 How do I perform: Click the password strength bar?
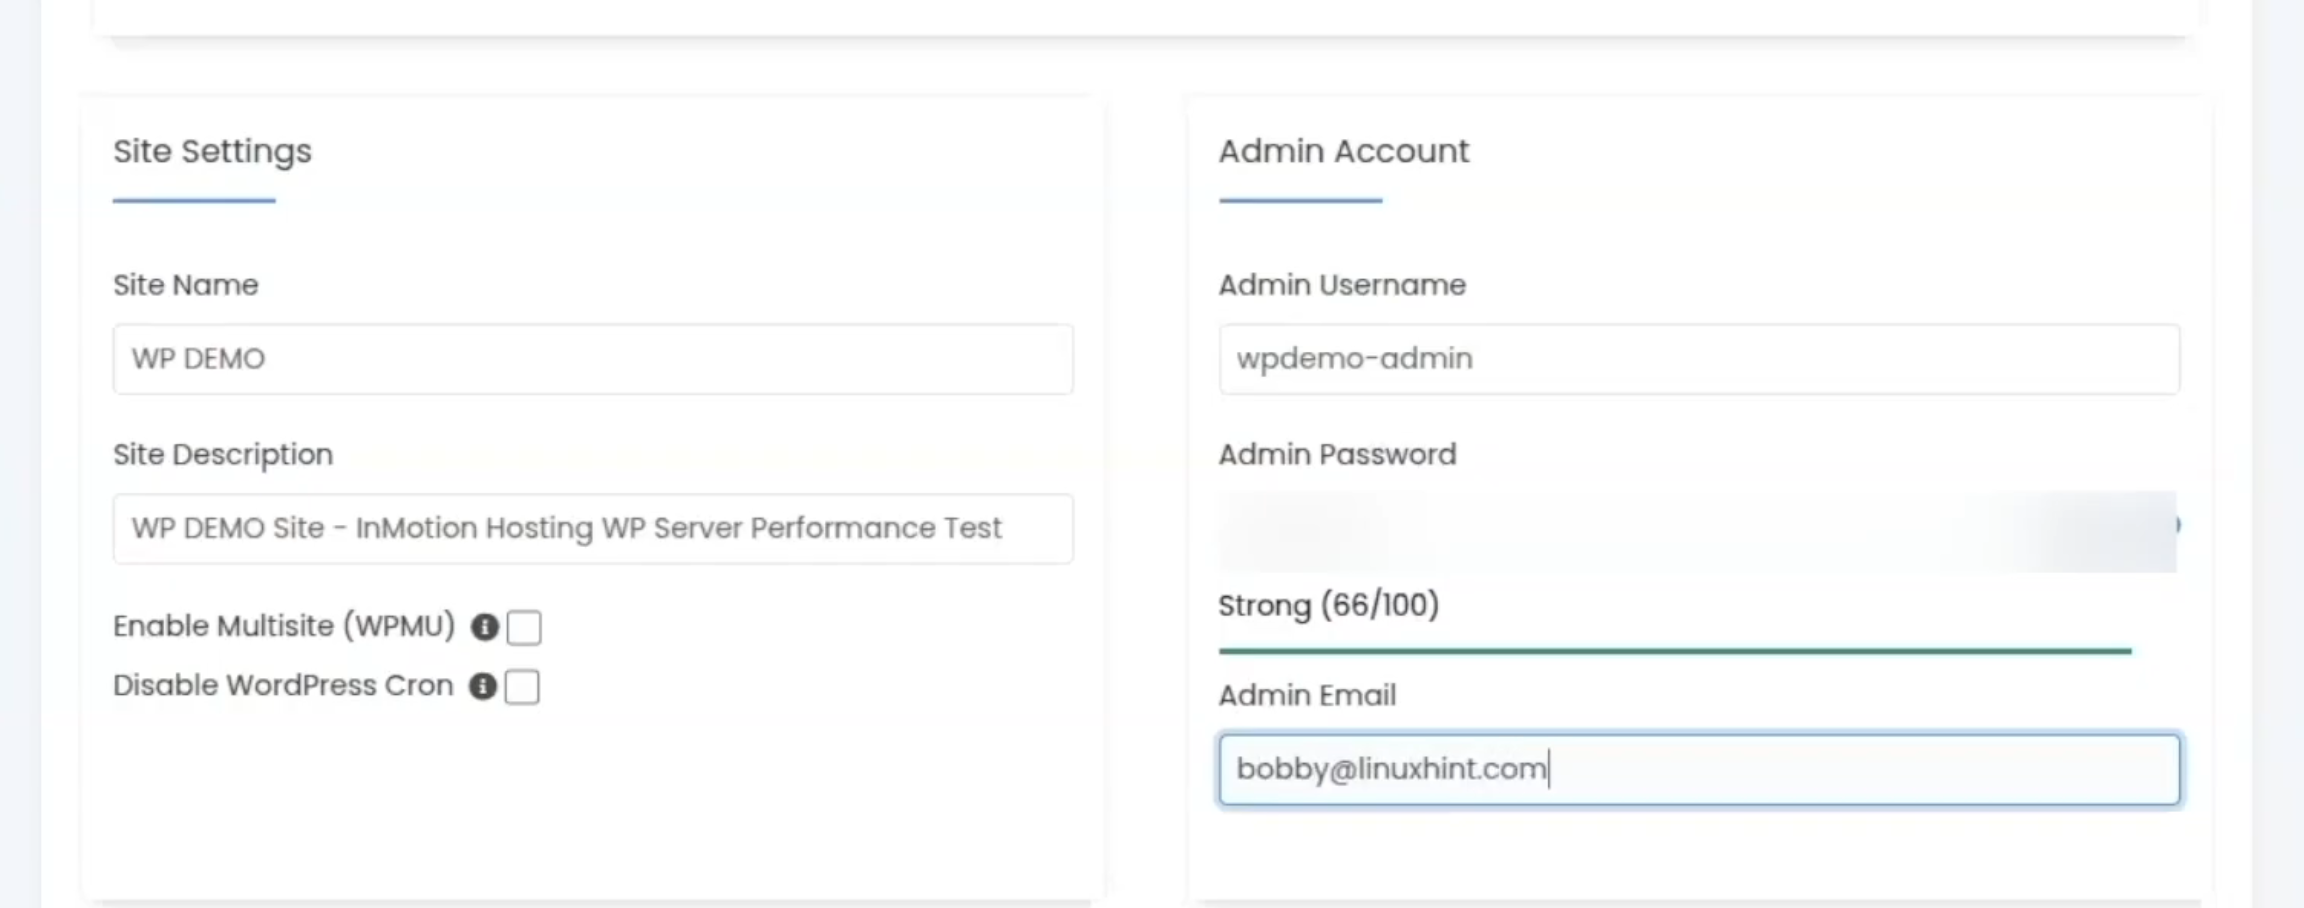(1675, 651)
